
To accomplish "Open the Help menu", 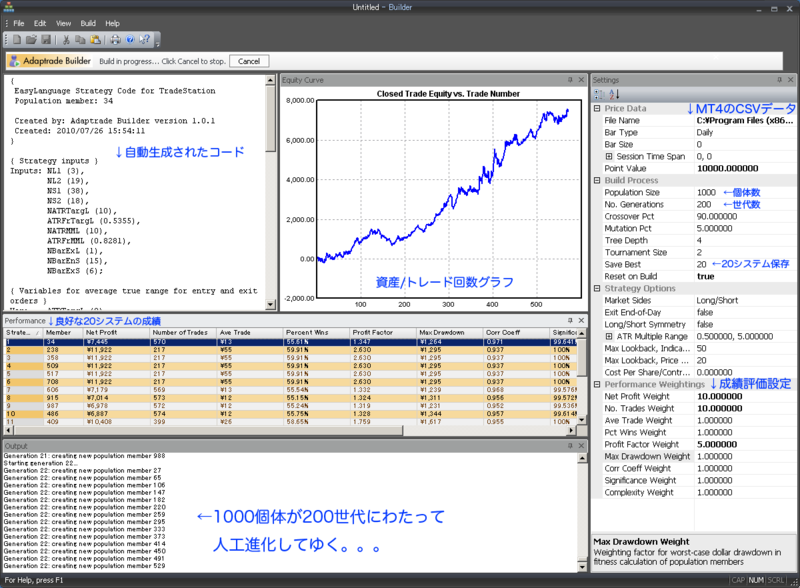I will click(112, 23).
